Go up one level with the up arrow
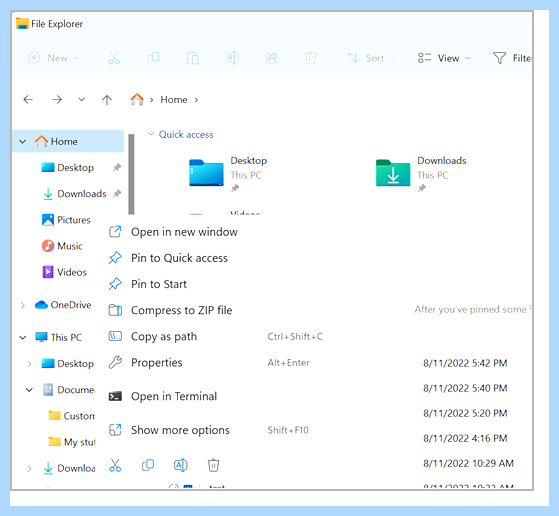 tap(107, 99)
